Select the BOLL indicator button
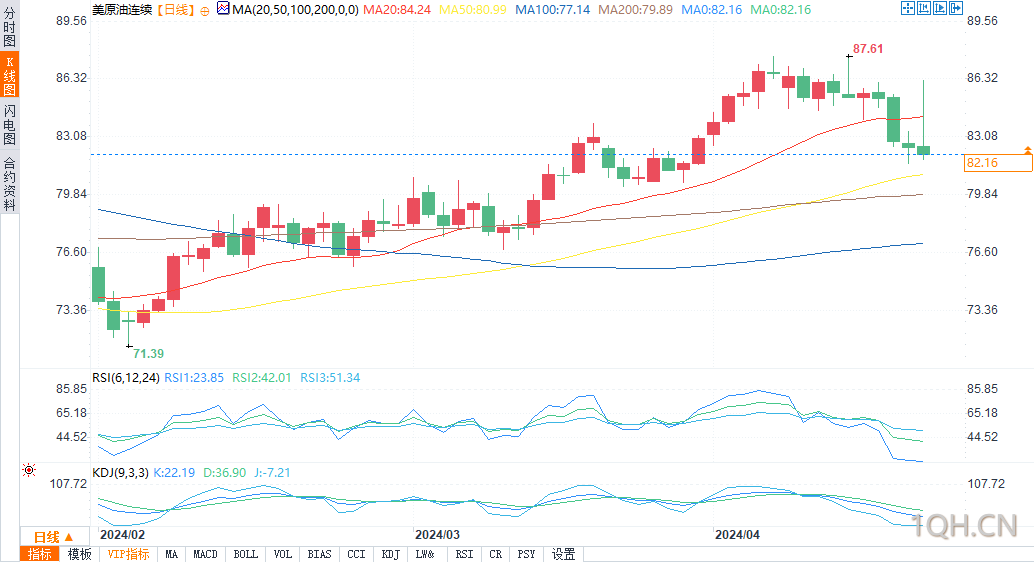 click(x=245, y=554)
